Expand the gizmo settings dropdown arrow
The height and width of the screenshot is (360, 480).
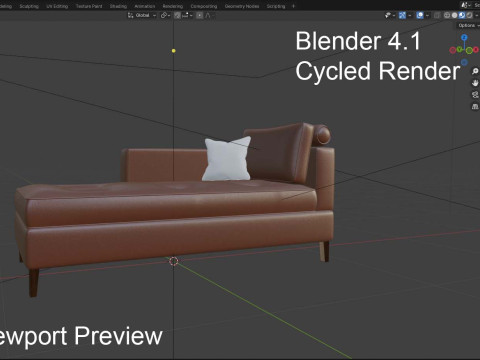click(x=410, y=15)
